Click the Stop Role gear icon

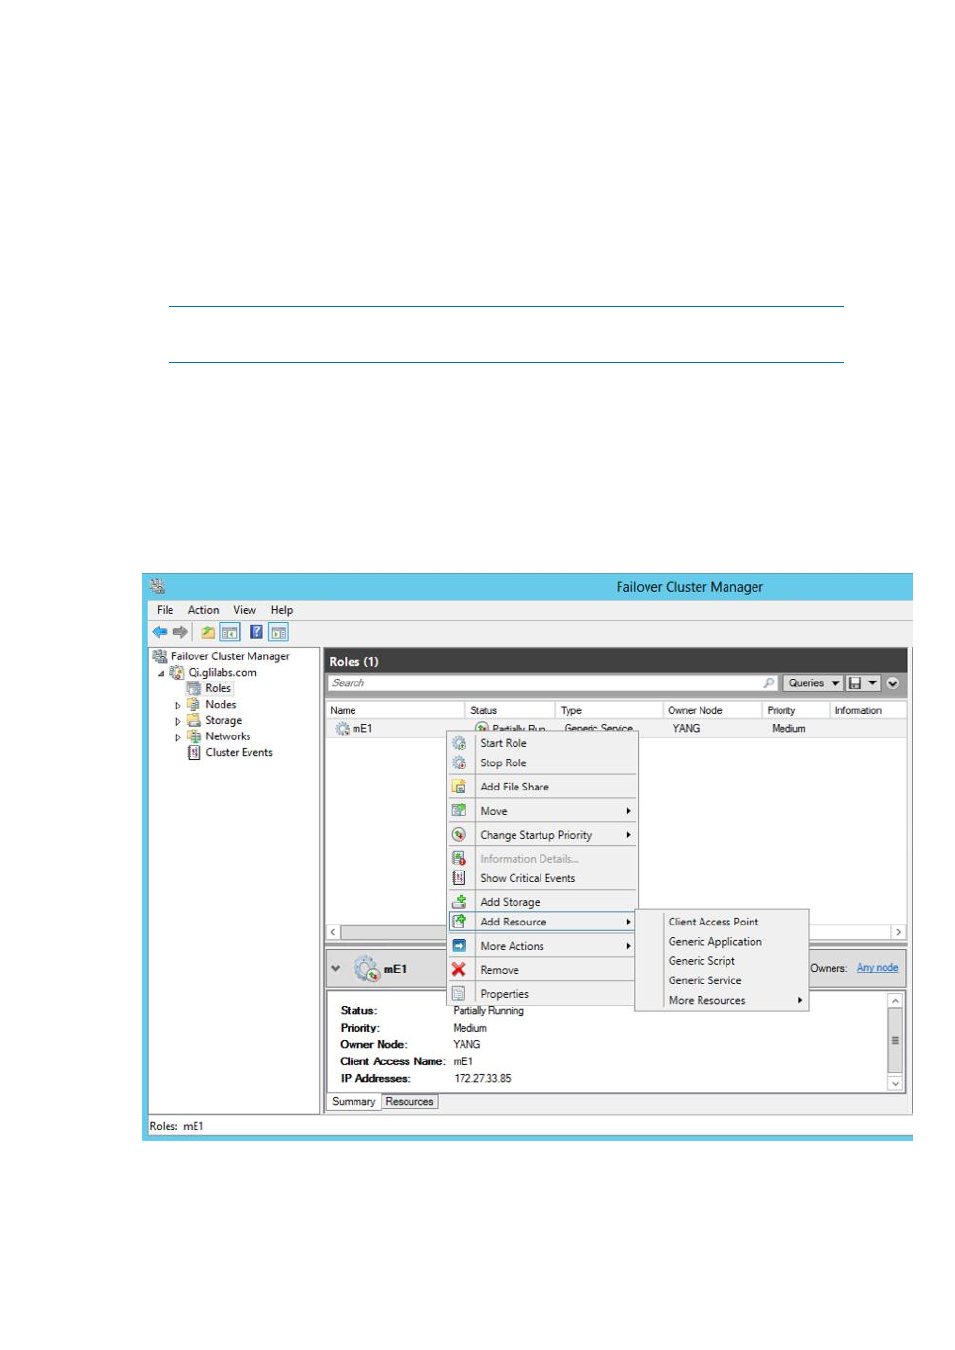coord(459,763)
